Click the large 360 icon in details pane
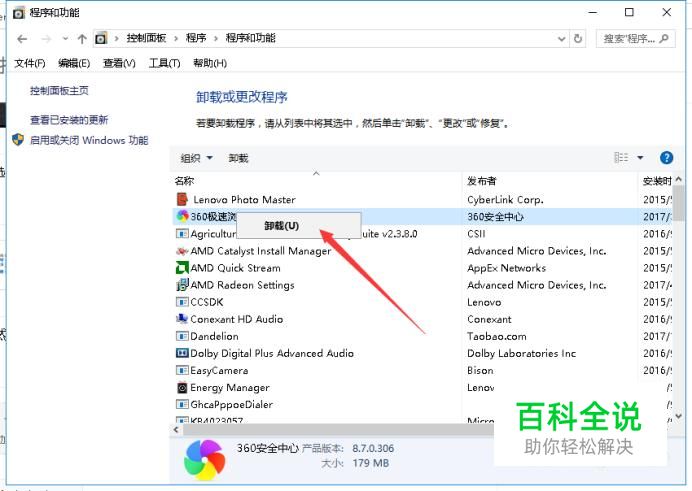 pos(204,460)
